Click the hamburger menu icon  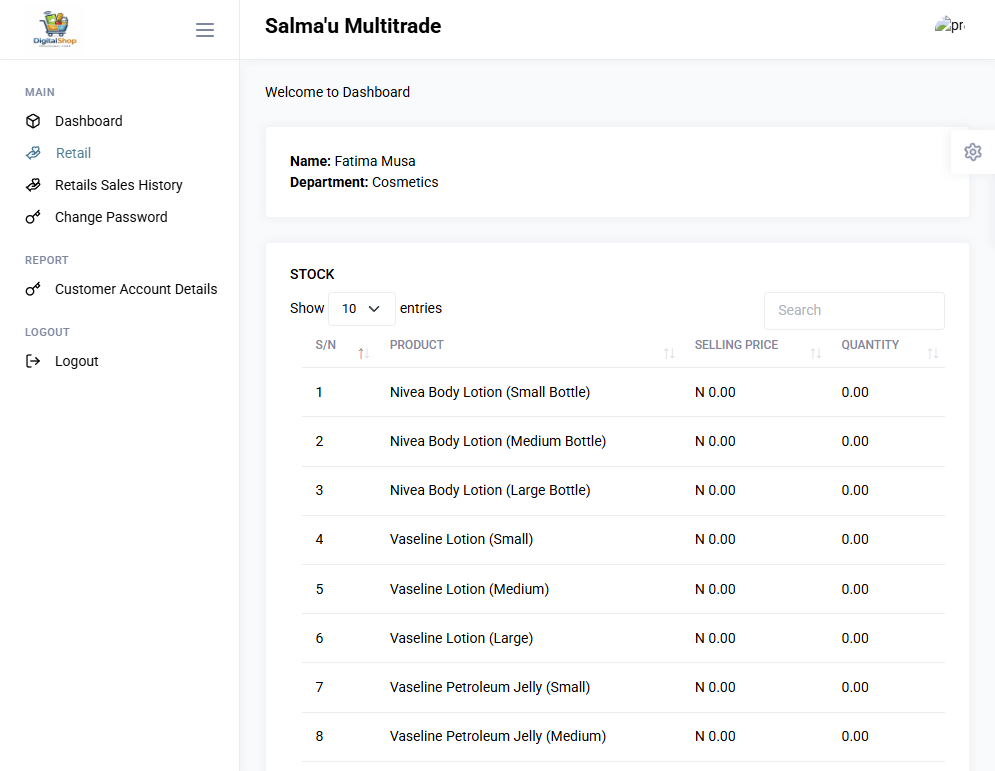(204, 30)
